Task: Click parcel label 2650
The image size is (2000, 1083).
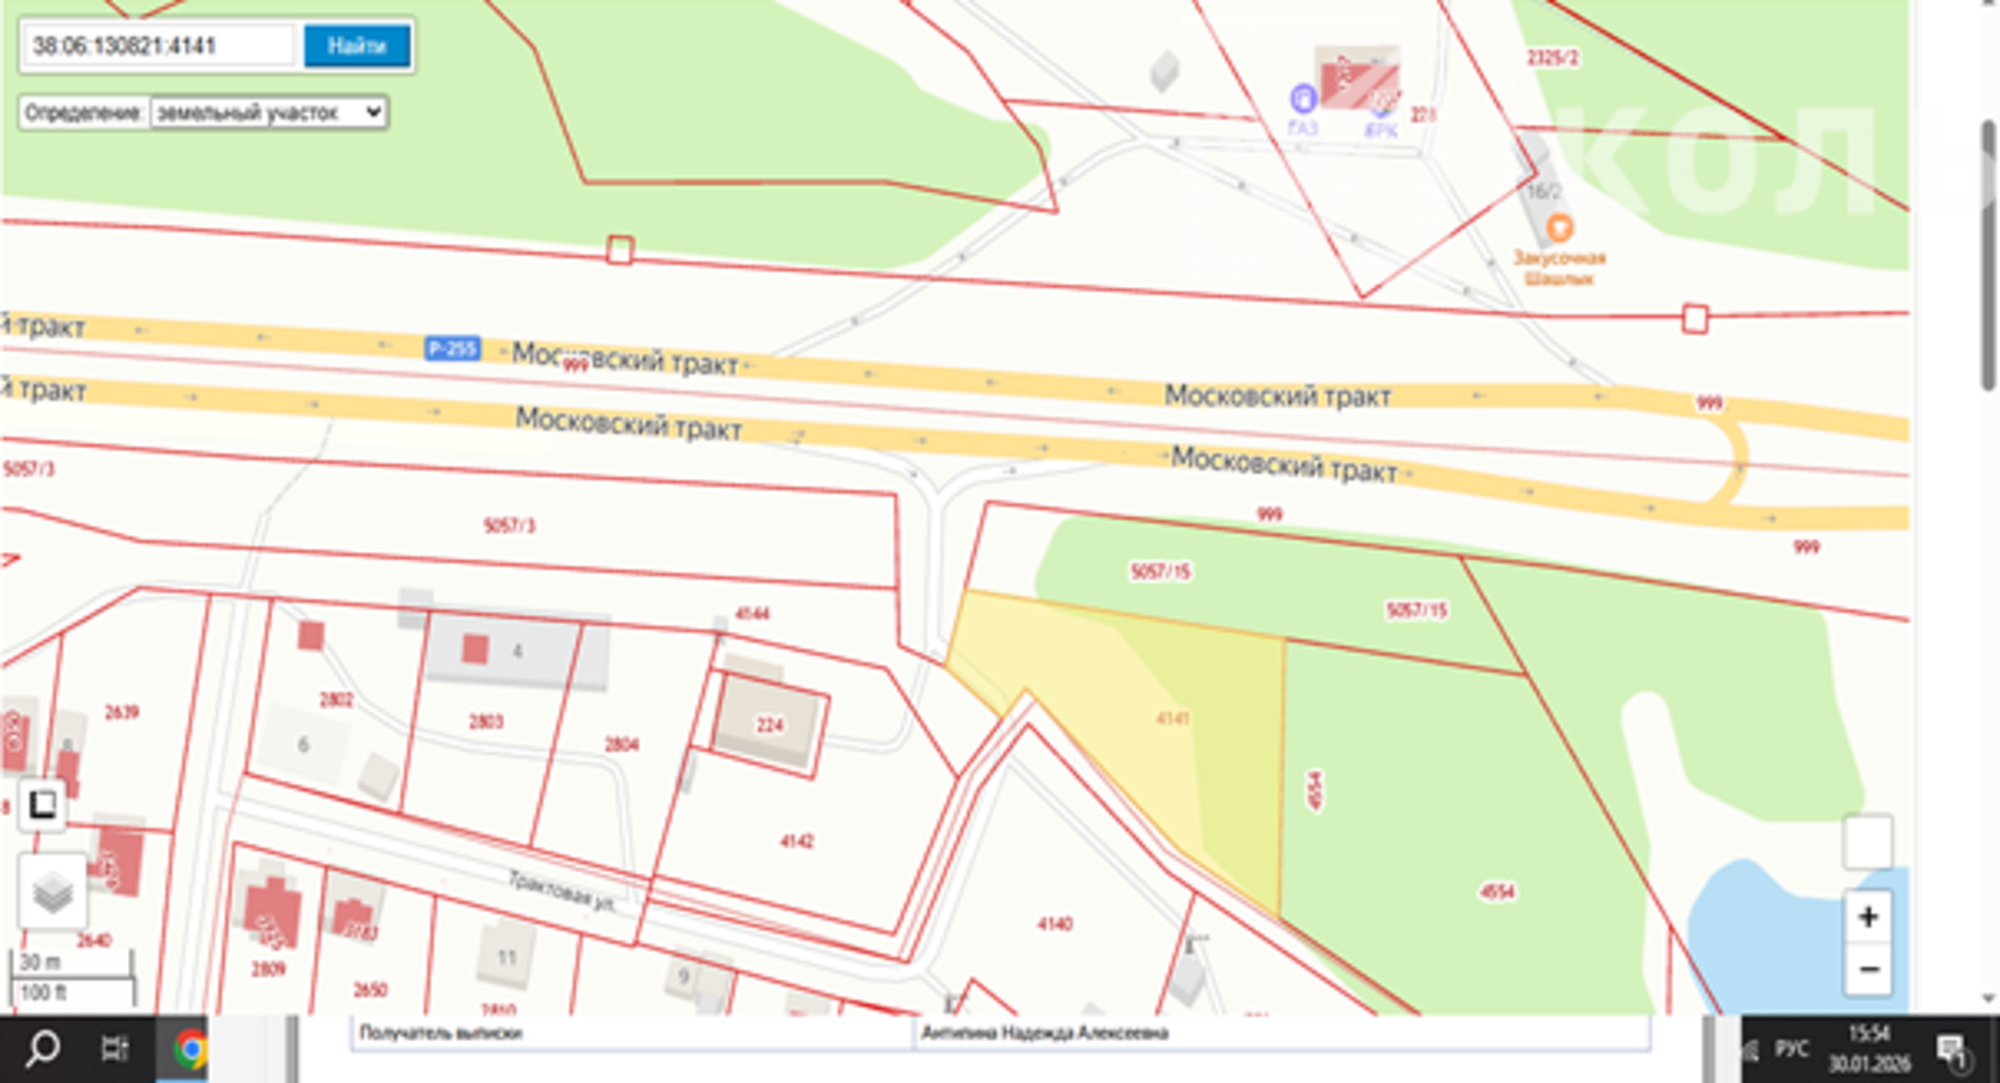Action: [x=370, y=989]
